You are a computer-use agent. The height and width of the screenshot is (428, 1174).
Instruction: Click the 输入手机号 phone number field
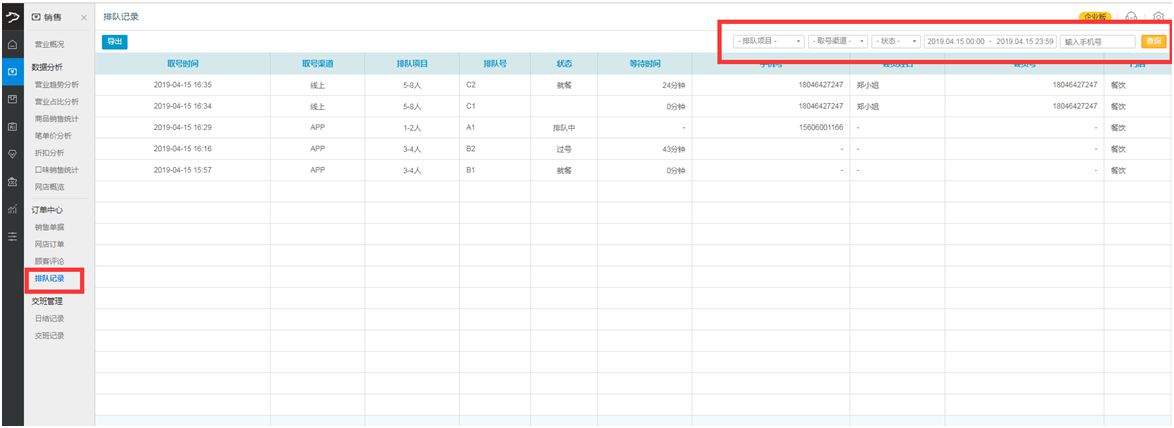click(x=1097, y=41)
